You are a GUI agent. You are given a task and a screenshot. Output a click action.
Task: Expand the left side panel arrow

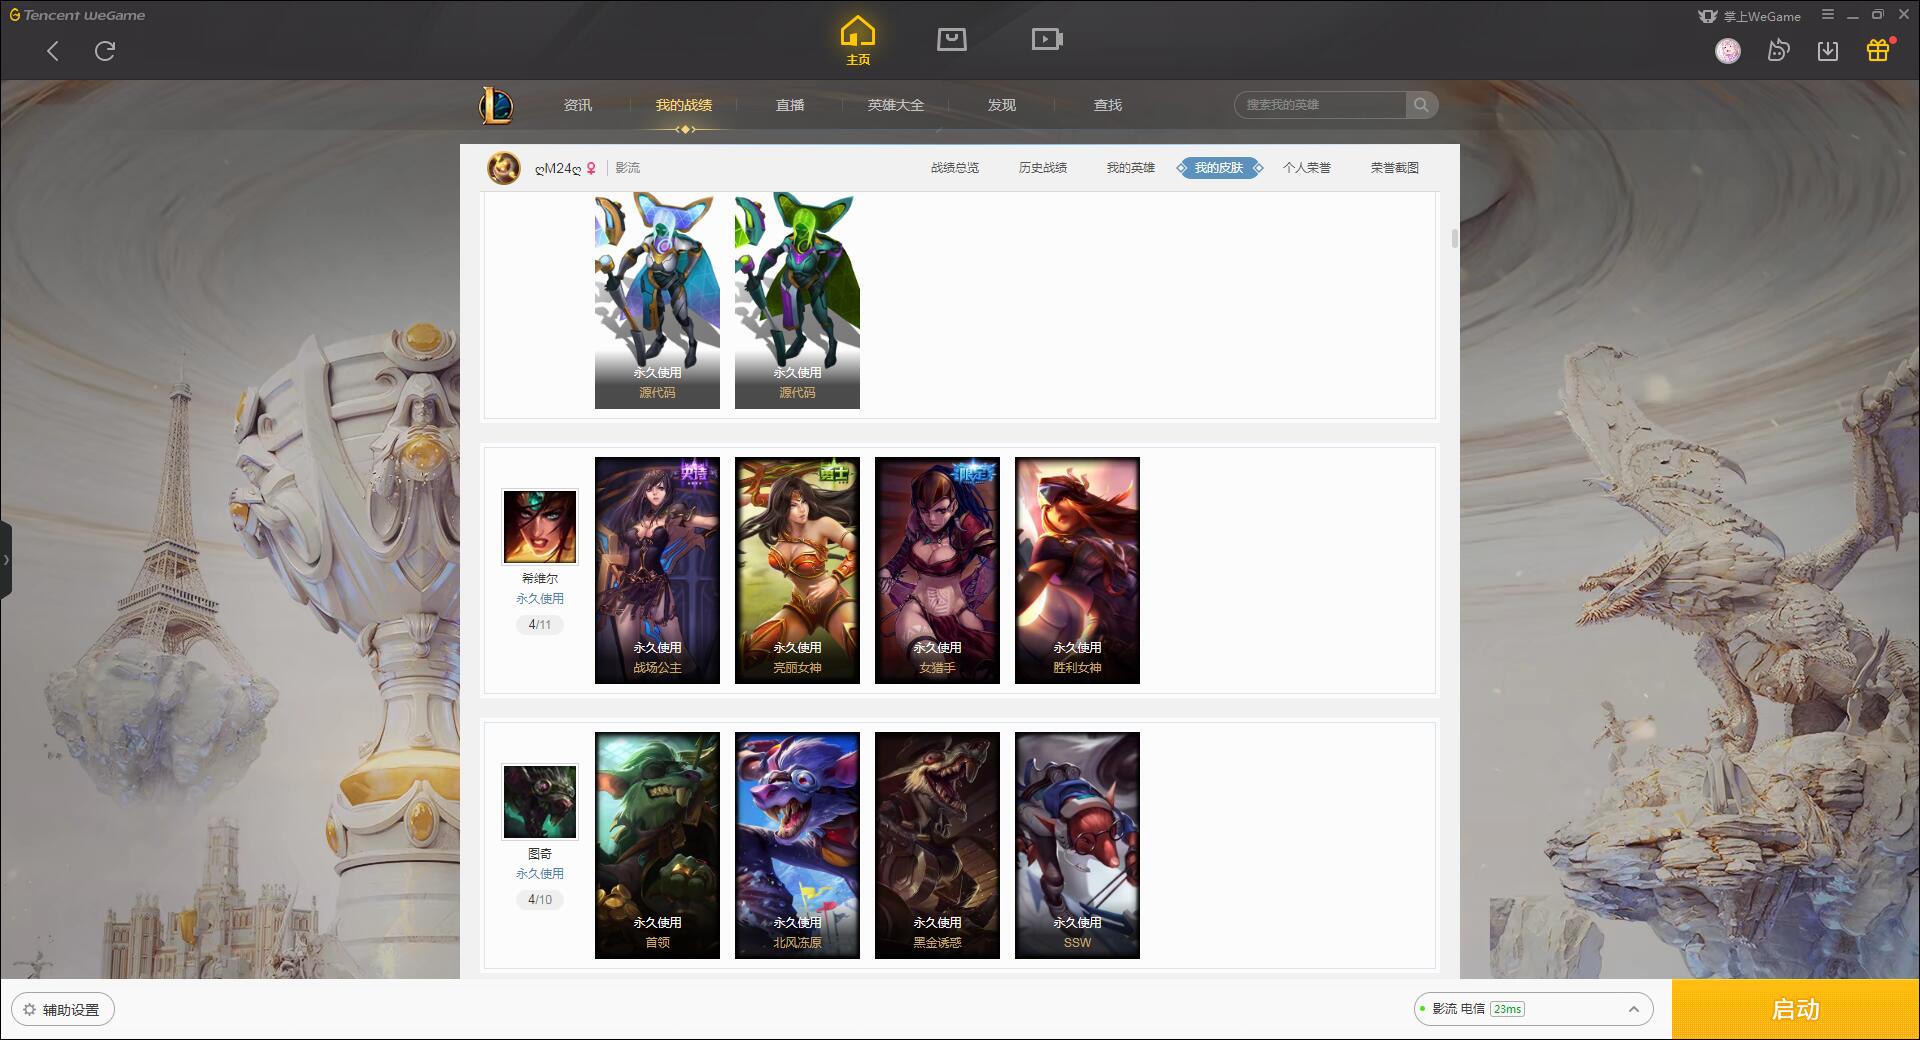click(6, 560)
